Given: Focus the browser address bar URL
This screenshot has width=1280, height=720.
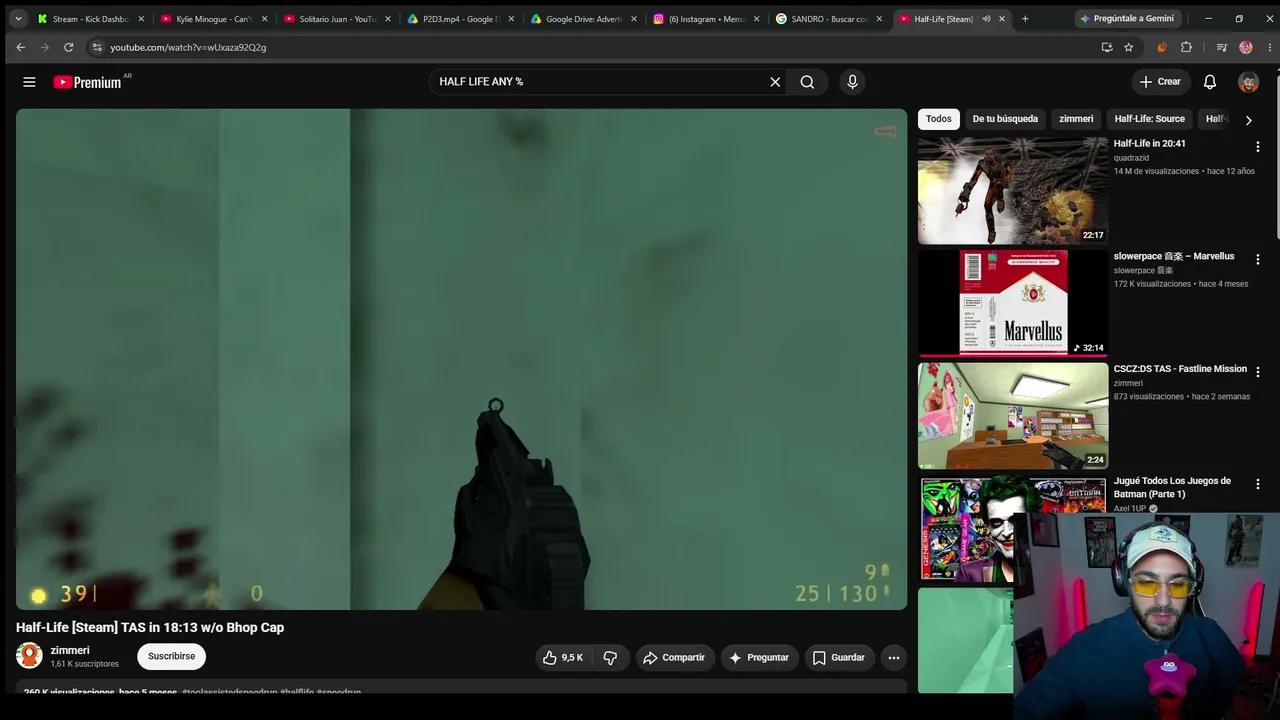Looking at the screenshot, I should coord(188,47).
